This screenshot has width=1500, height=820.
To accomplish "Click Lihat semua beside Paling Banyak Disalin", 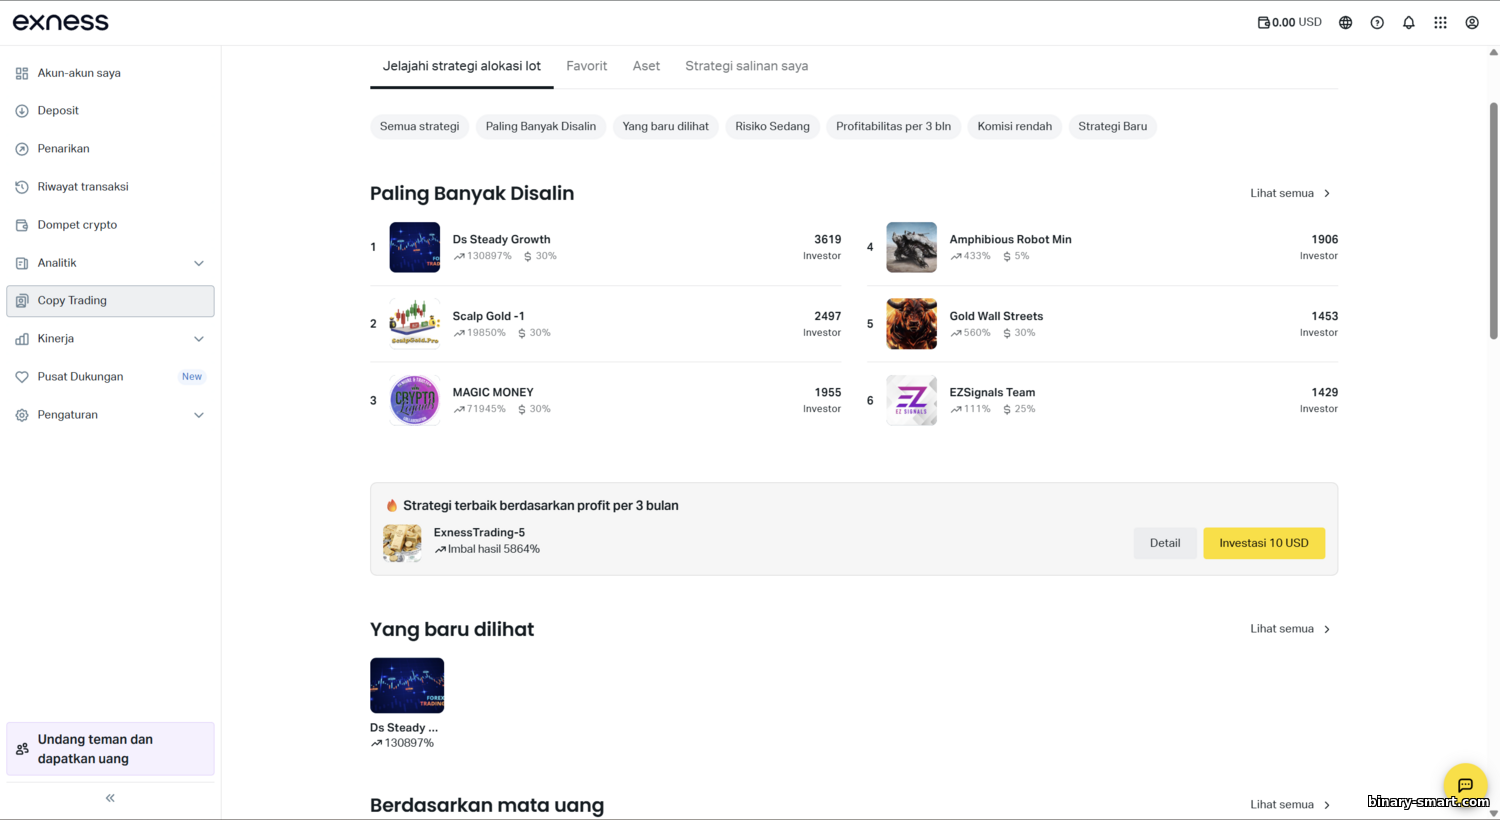I will pos(1289,193).
